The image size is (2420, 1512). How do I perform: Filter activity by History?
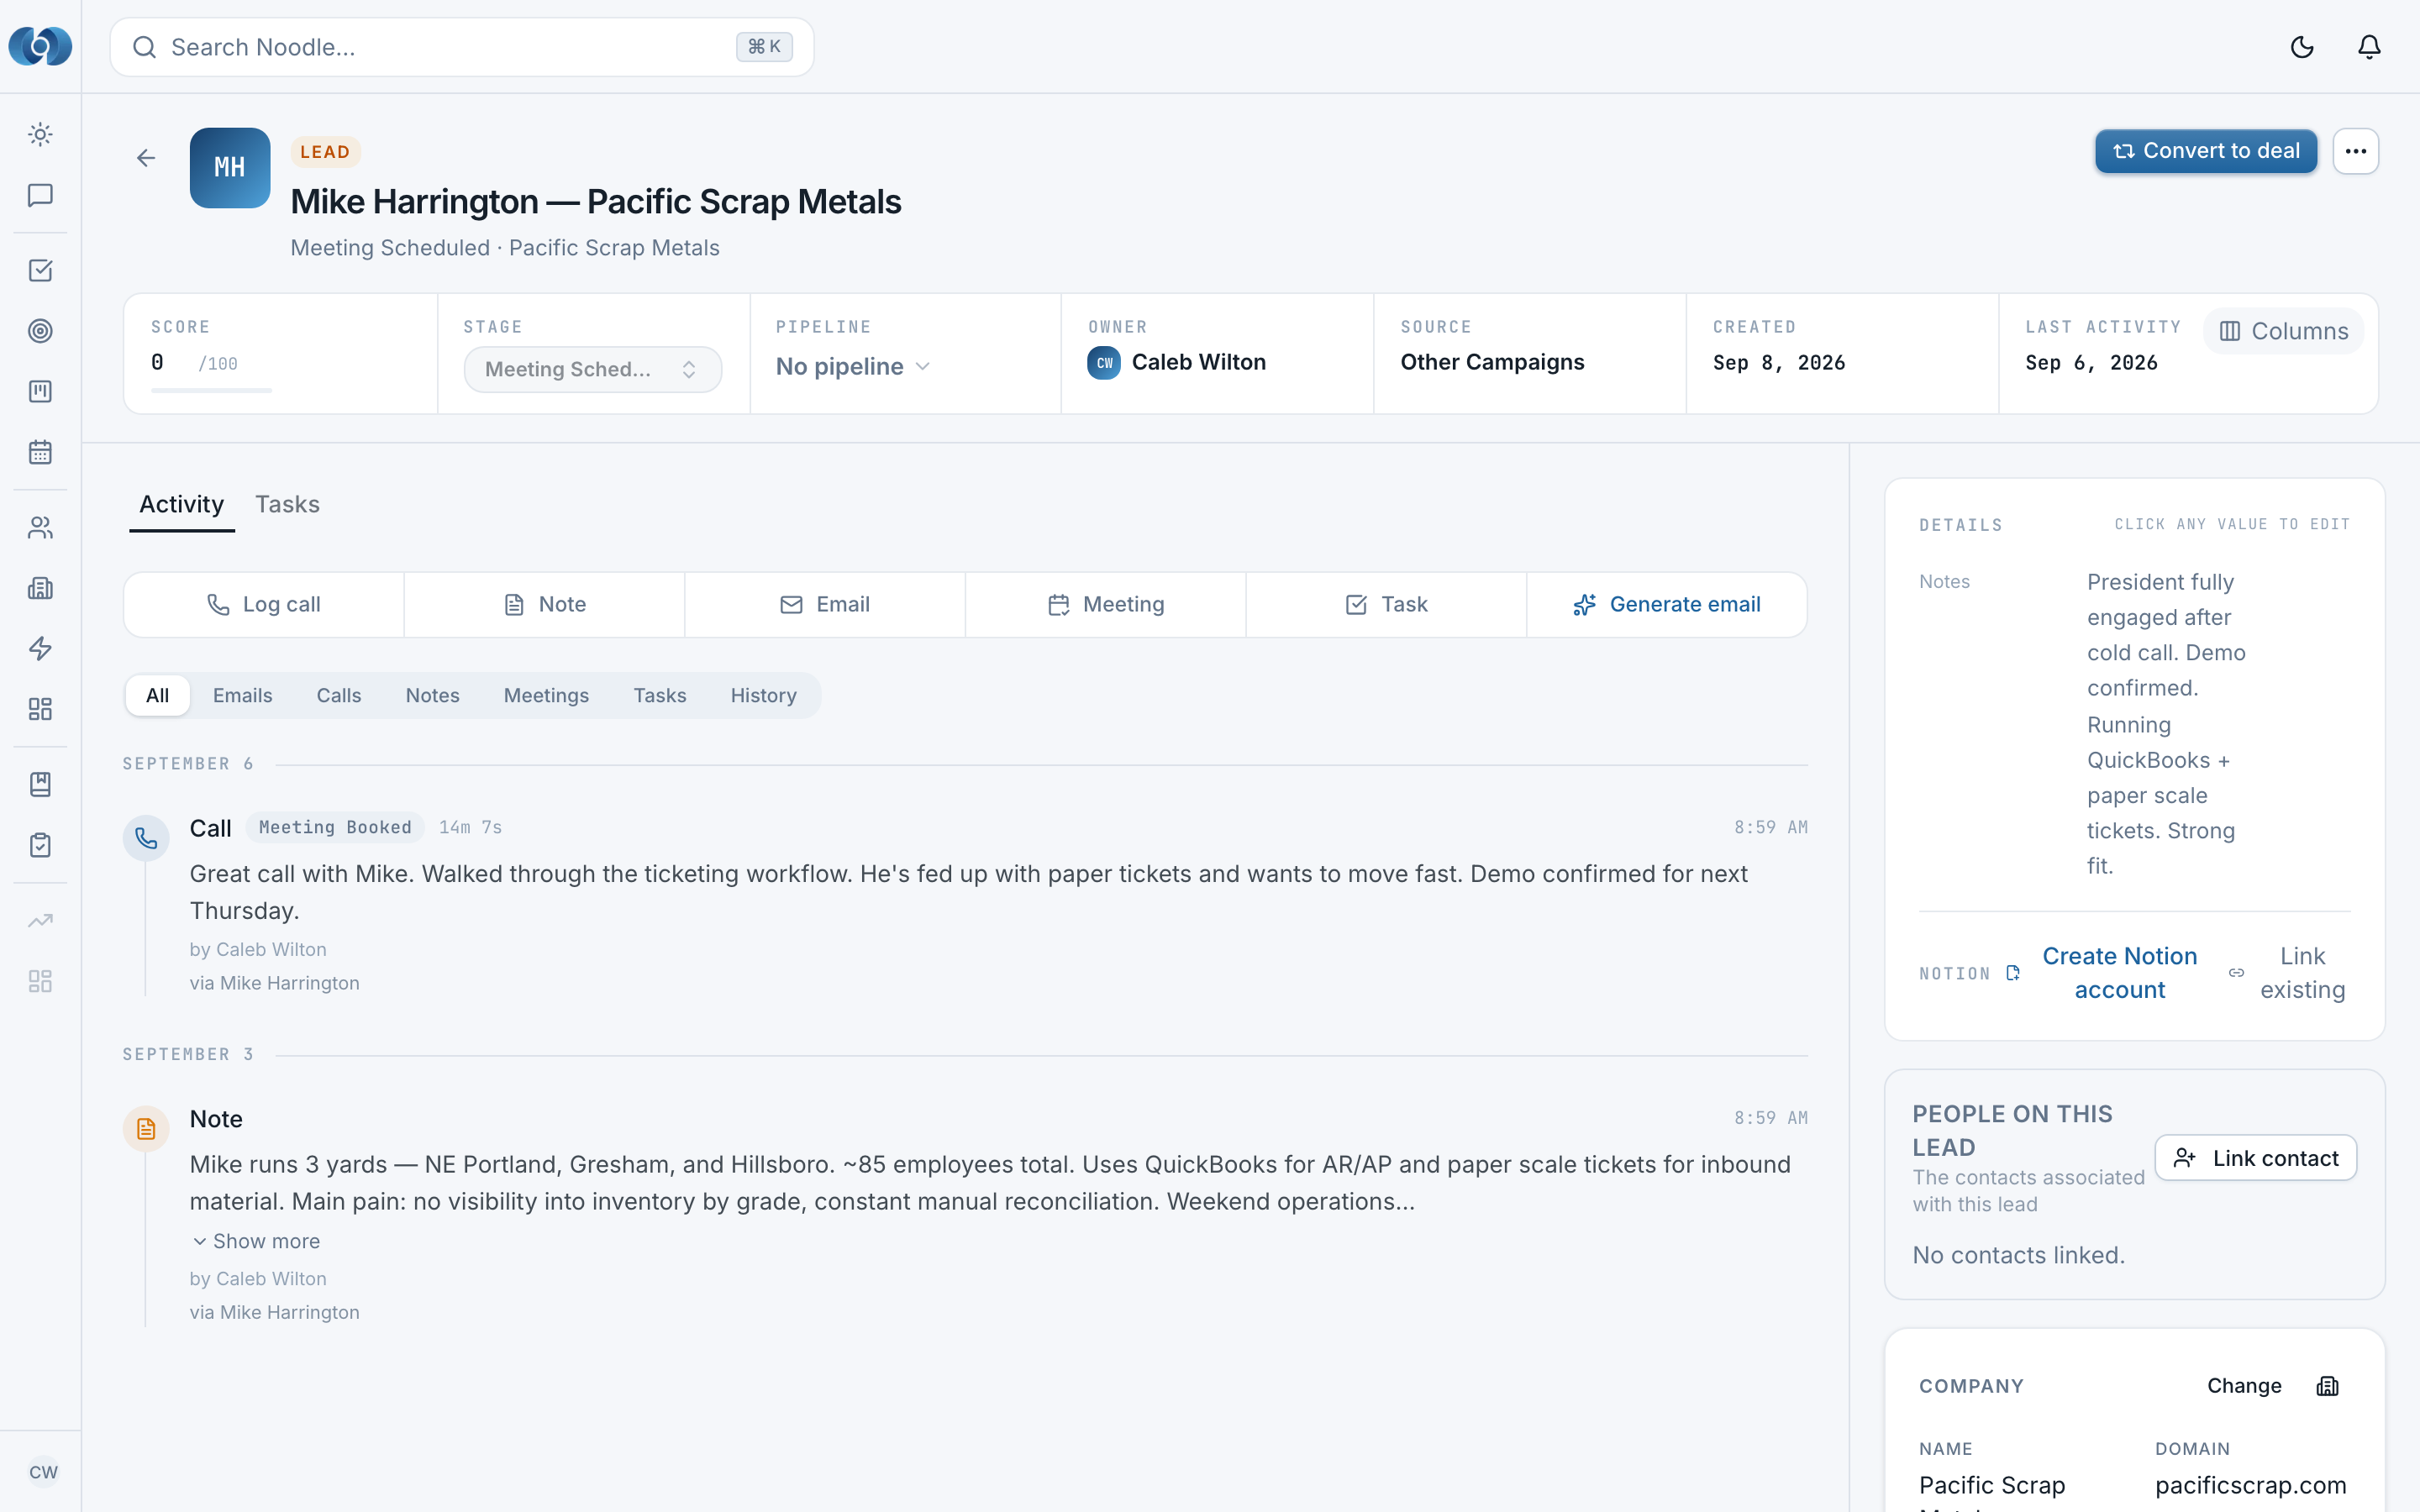point(763,695)
